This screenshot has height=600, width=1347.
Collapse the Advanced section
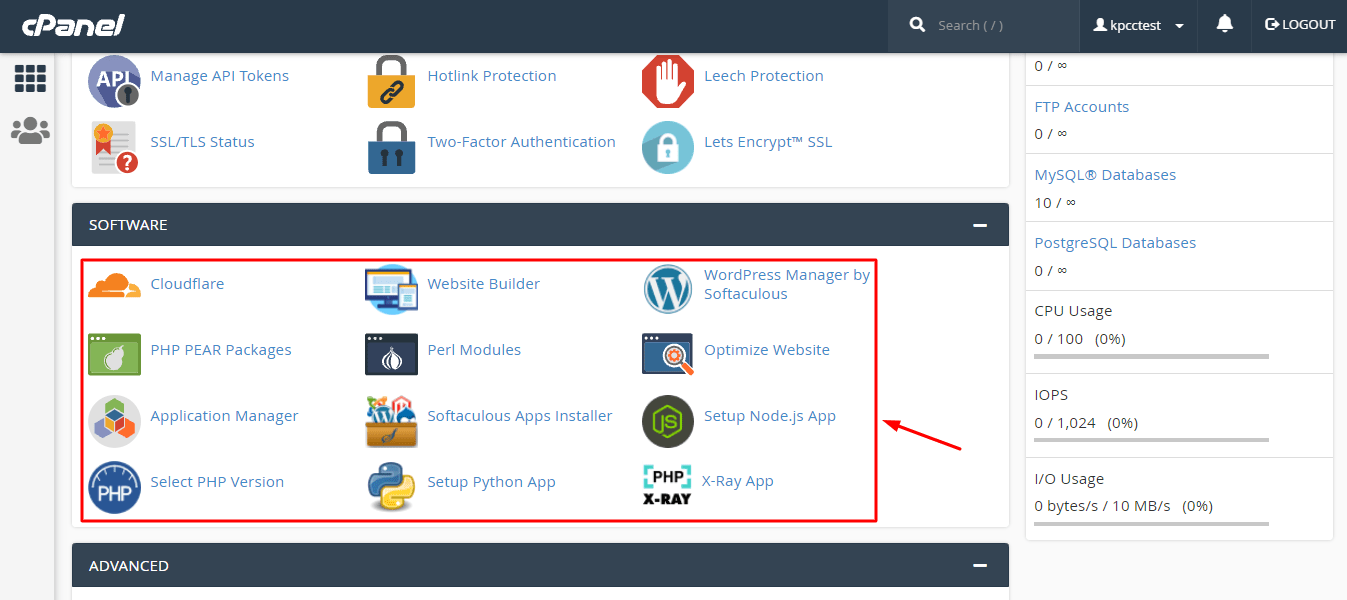(x=980, y=566)
